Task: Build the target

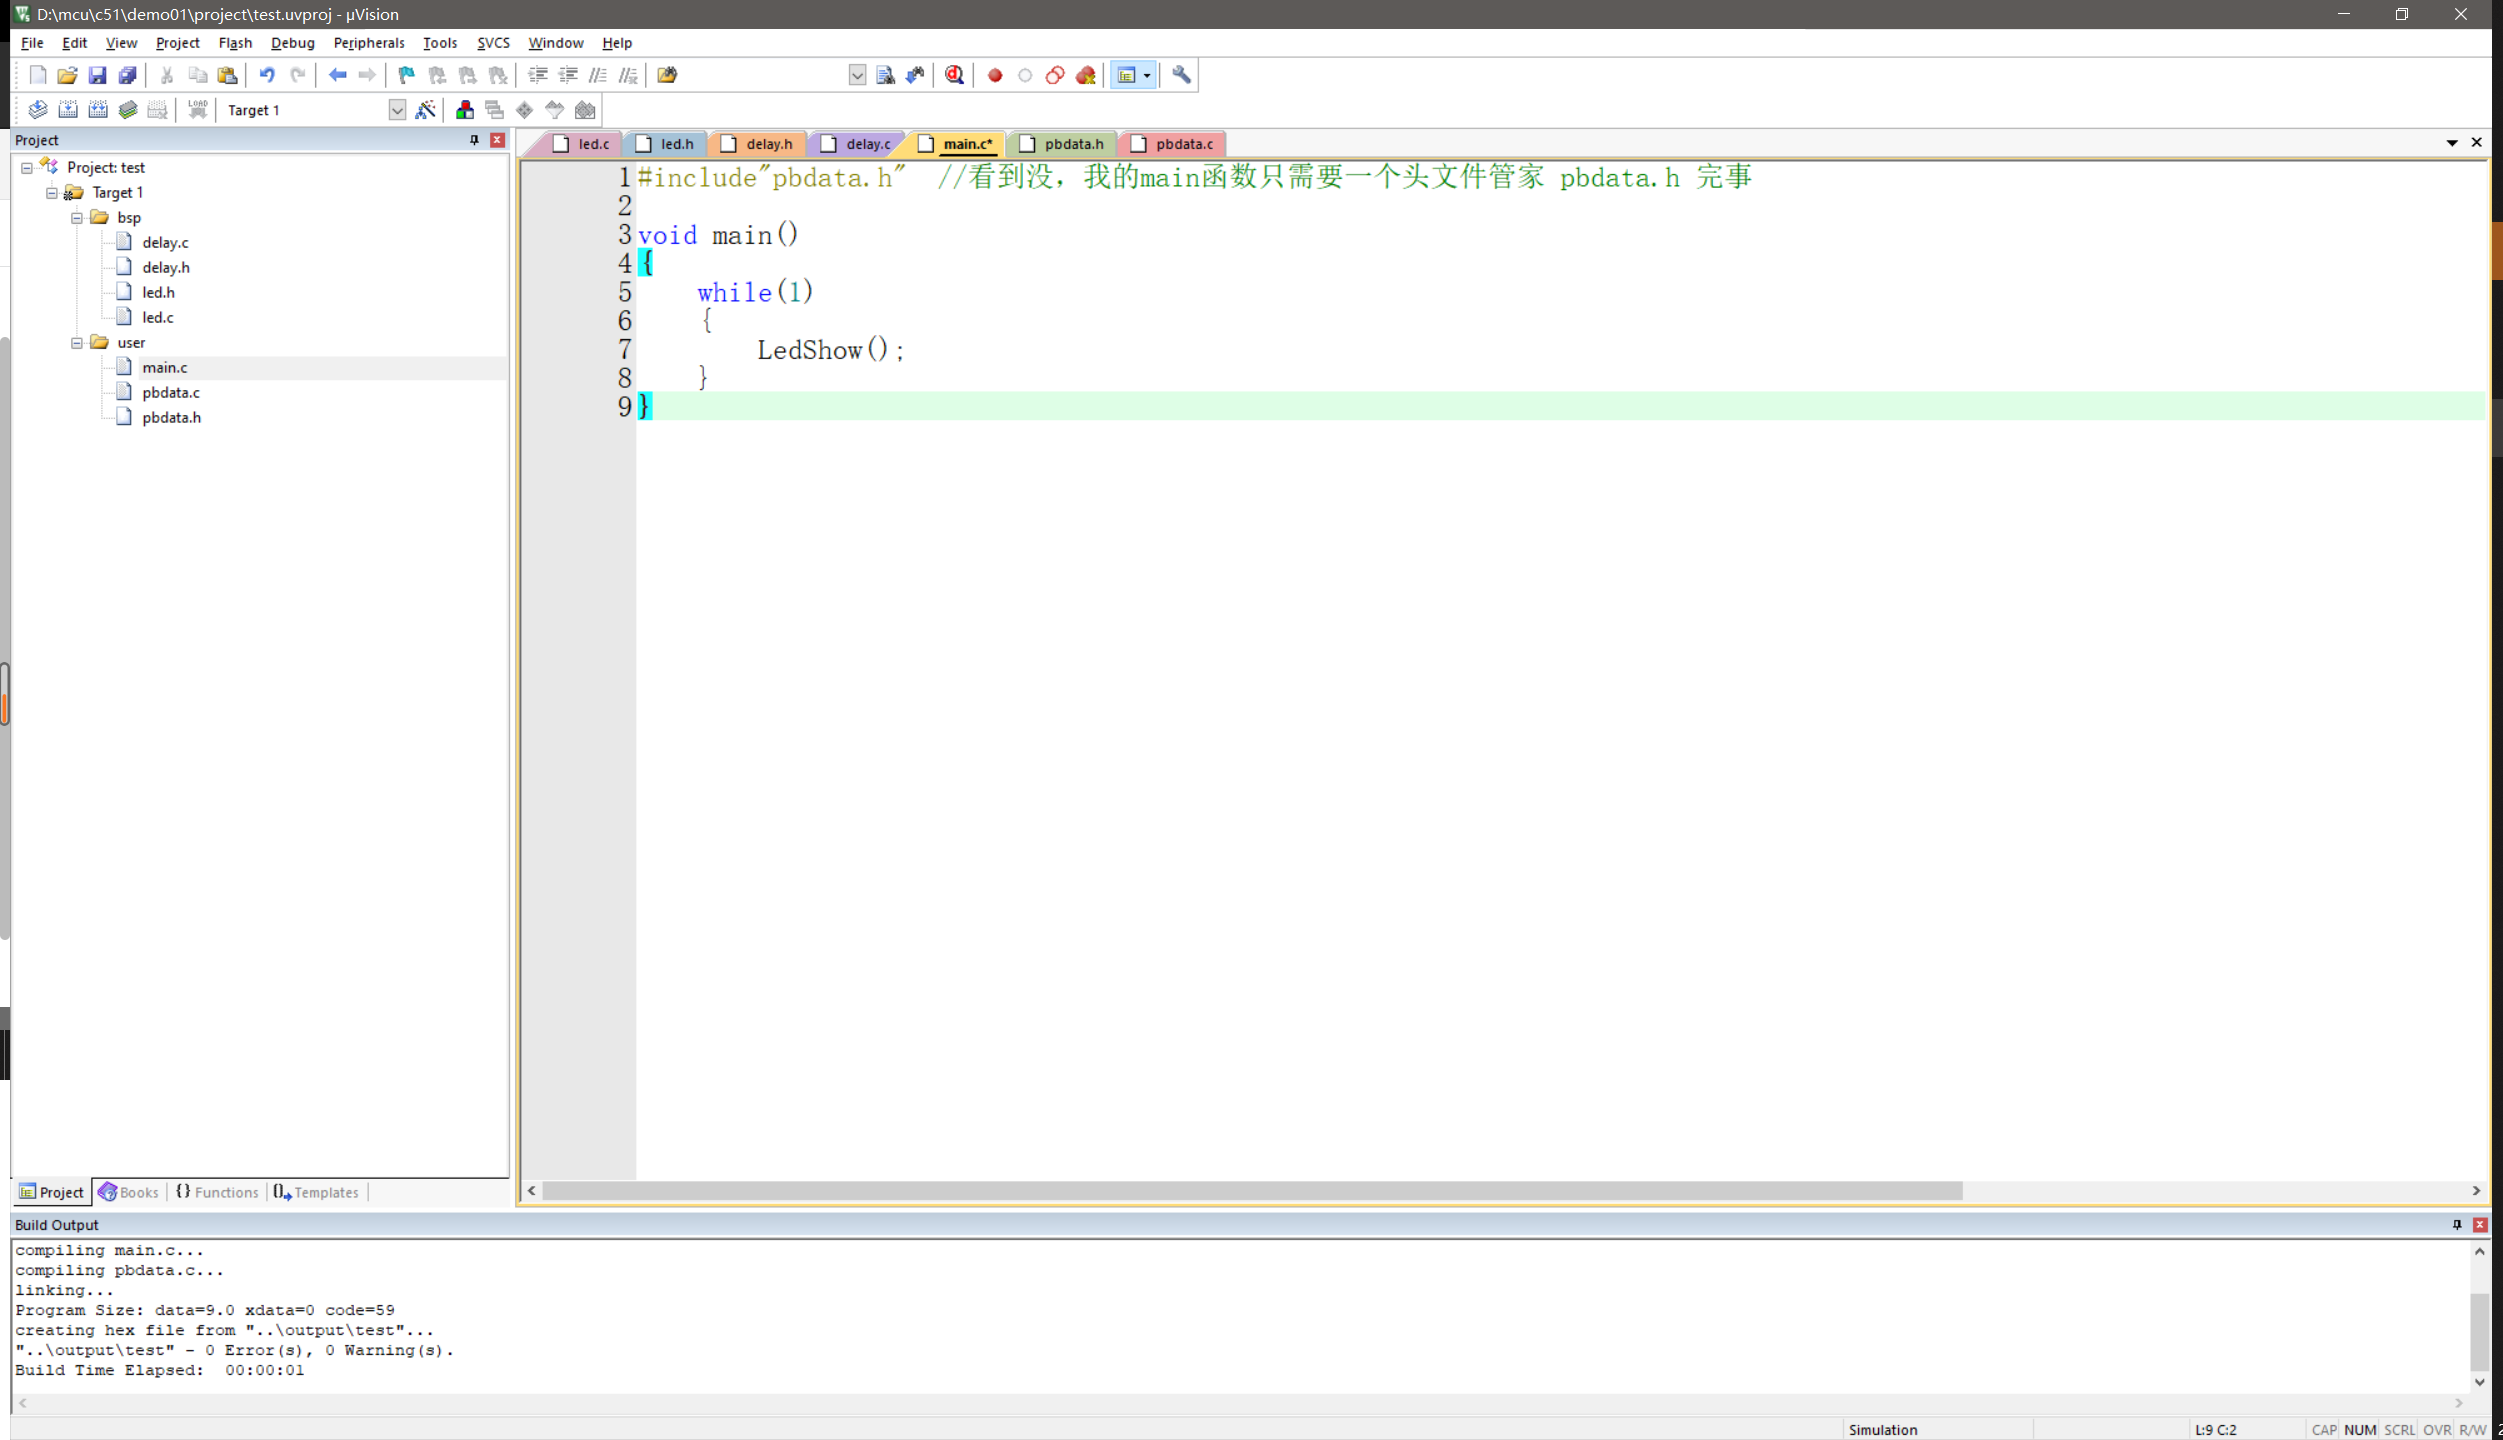Action: point(68,110)
